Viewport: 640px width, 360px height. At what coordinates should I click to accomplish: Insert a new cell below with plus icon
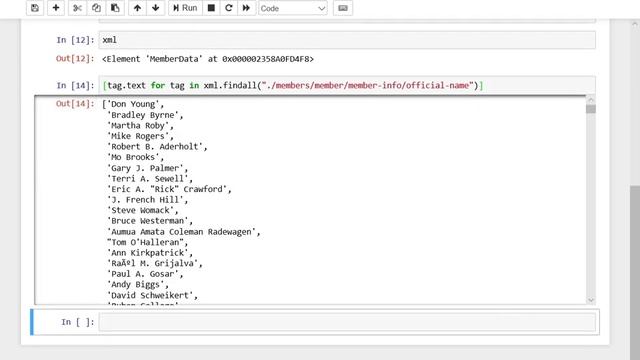pyautogui.click(x=56, y=8)
